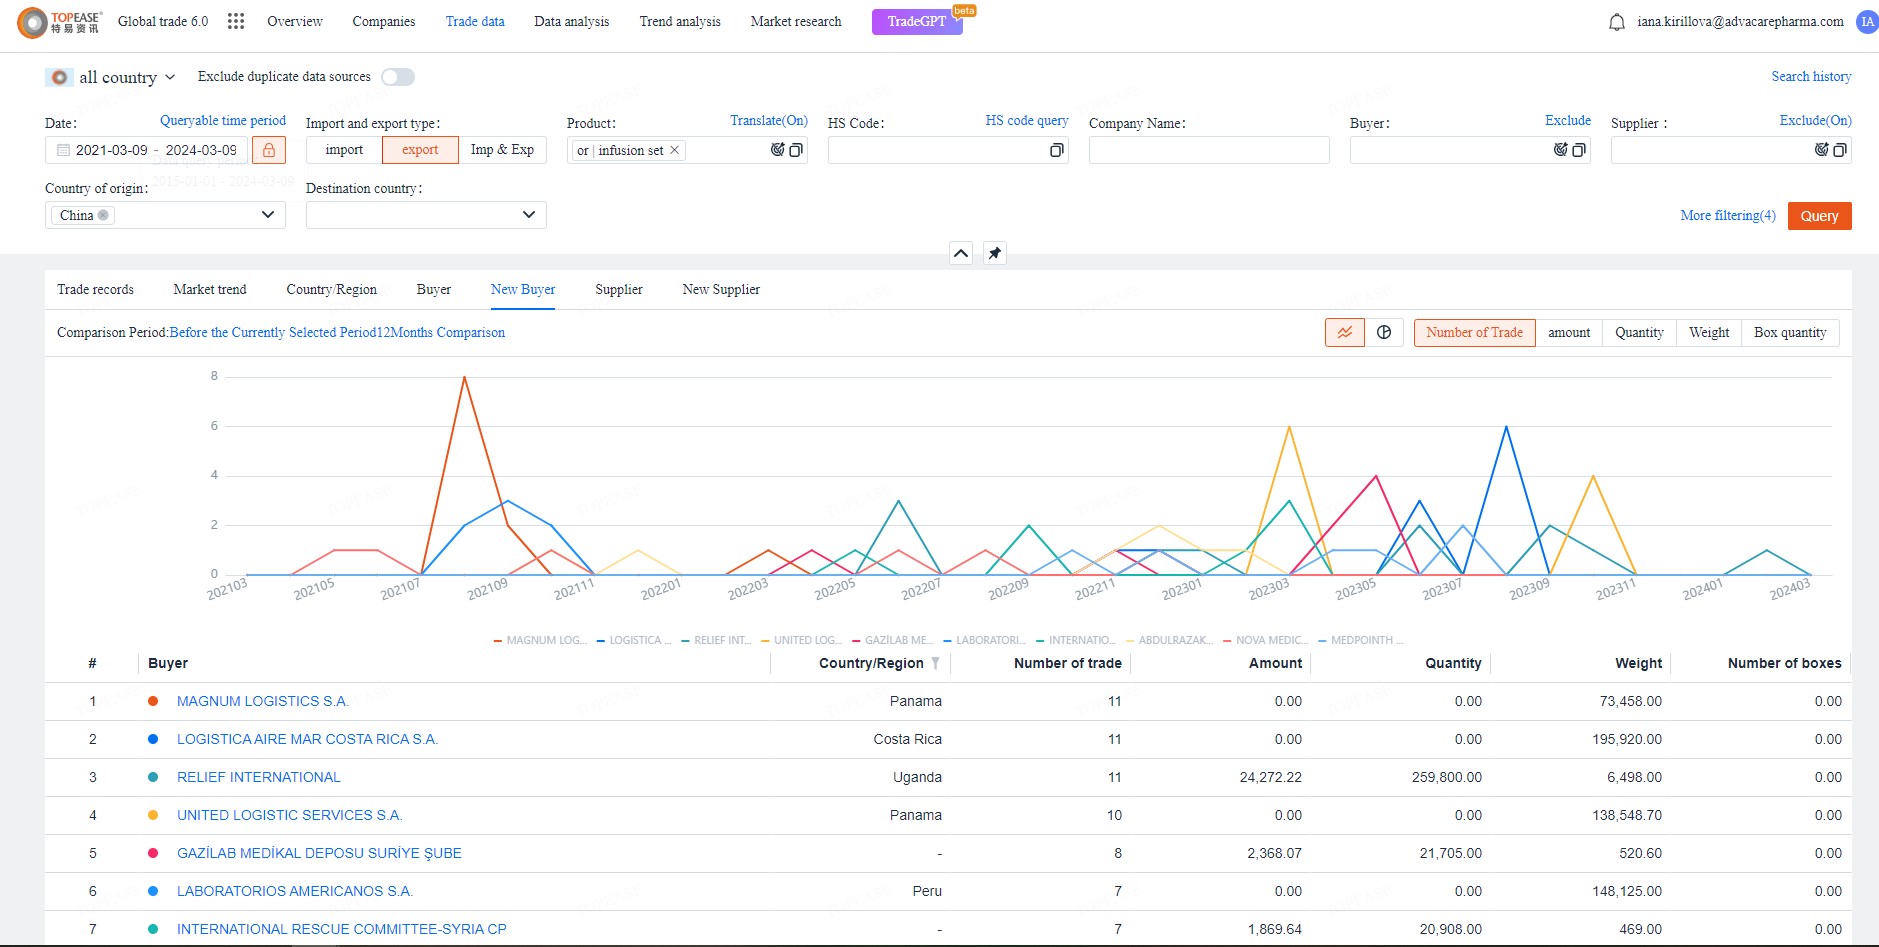Select the amount metric
The height and width of the screenshot is (947, 1879).
1569,333
